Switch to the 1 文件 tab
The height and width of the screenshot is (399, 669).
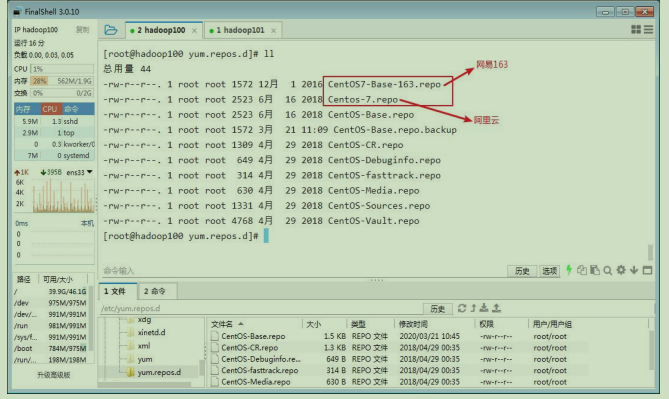pos(118,291)
